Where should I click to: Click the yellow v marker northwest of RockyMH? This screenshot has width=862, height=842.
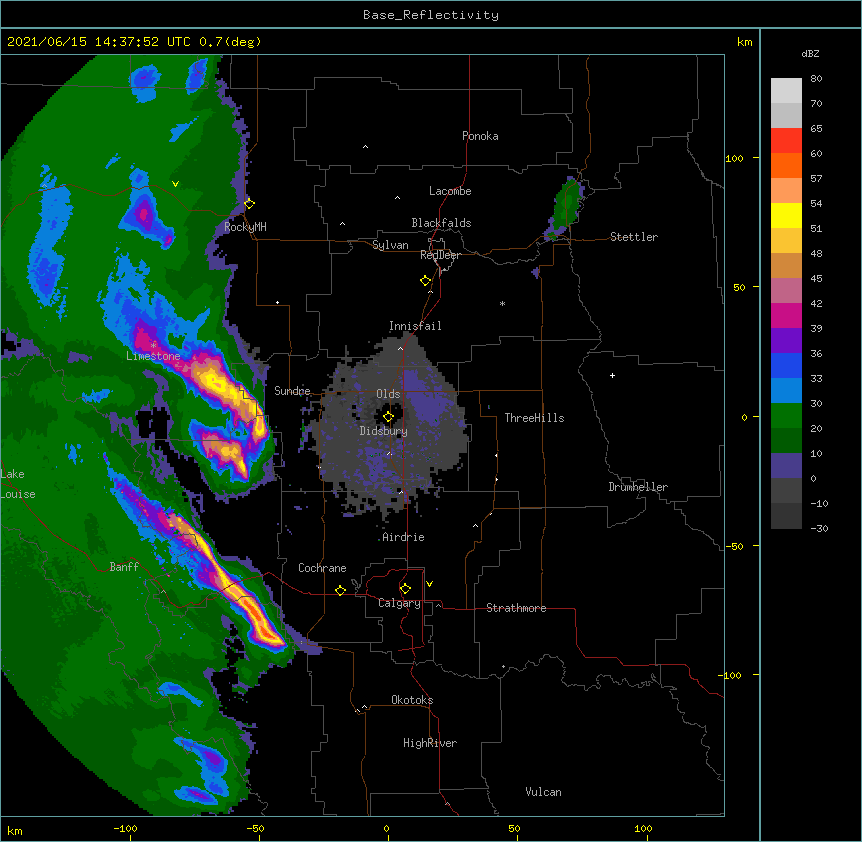(175, 184)
